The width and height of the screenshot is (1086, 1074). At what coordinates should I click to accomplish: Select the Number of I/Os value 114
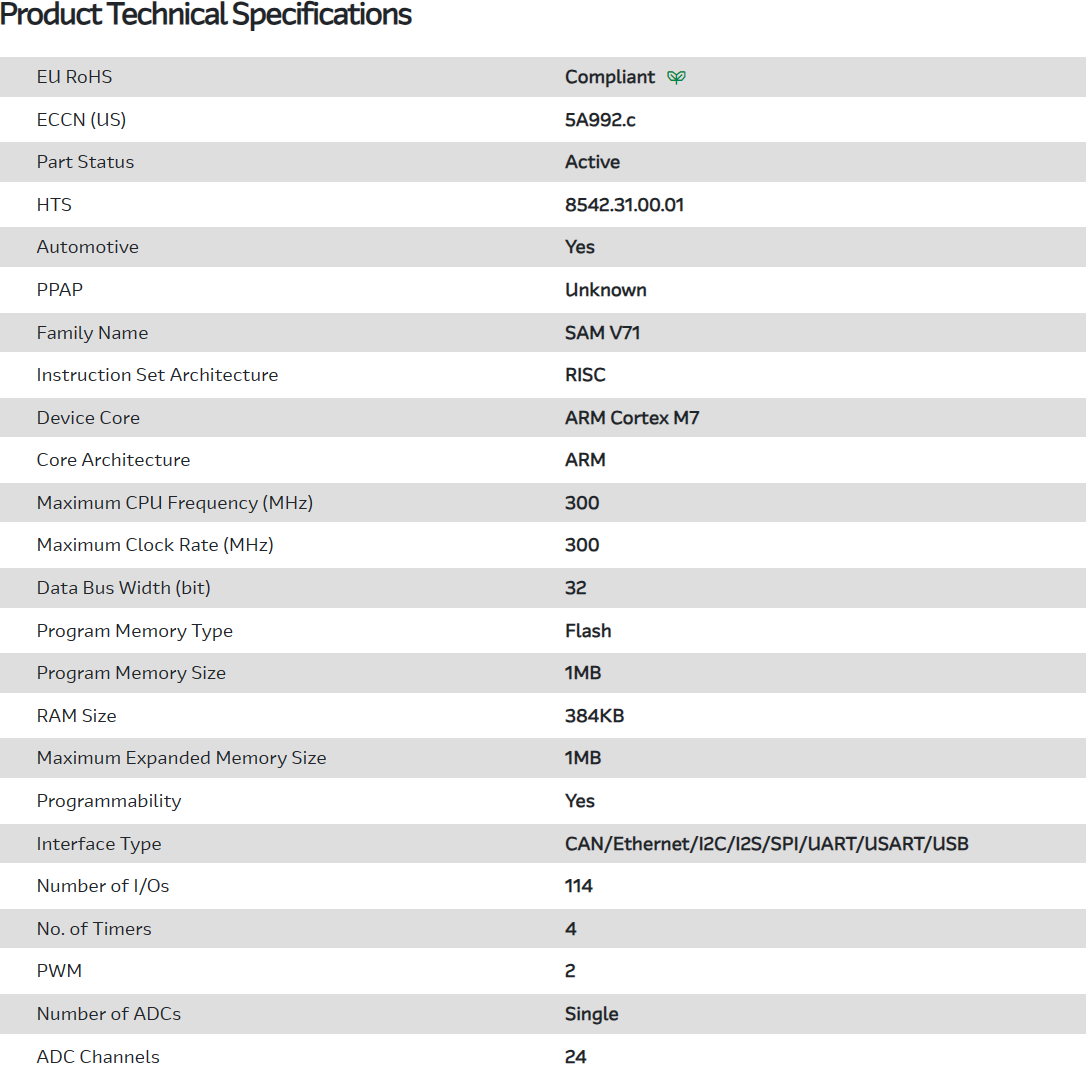coord(579,886)
